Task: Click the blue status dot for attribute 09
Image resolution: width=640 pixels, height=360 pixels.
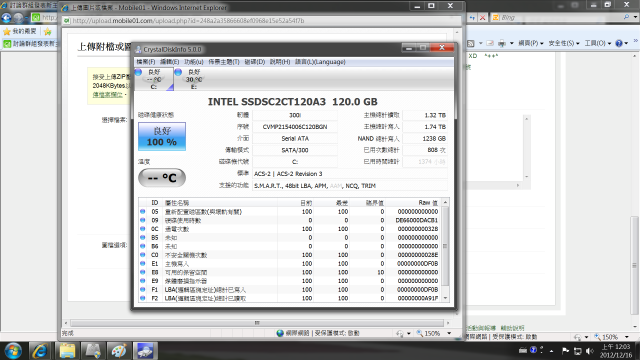Action: point(142,220)
